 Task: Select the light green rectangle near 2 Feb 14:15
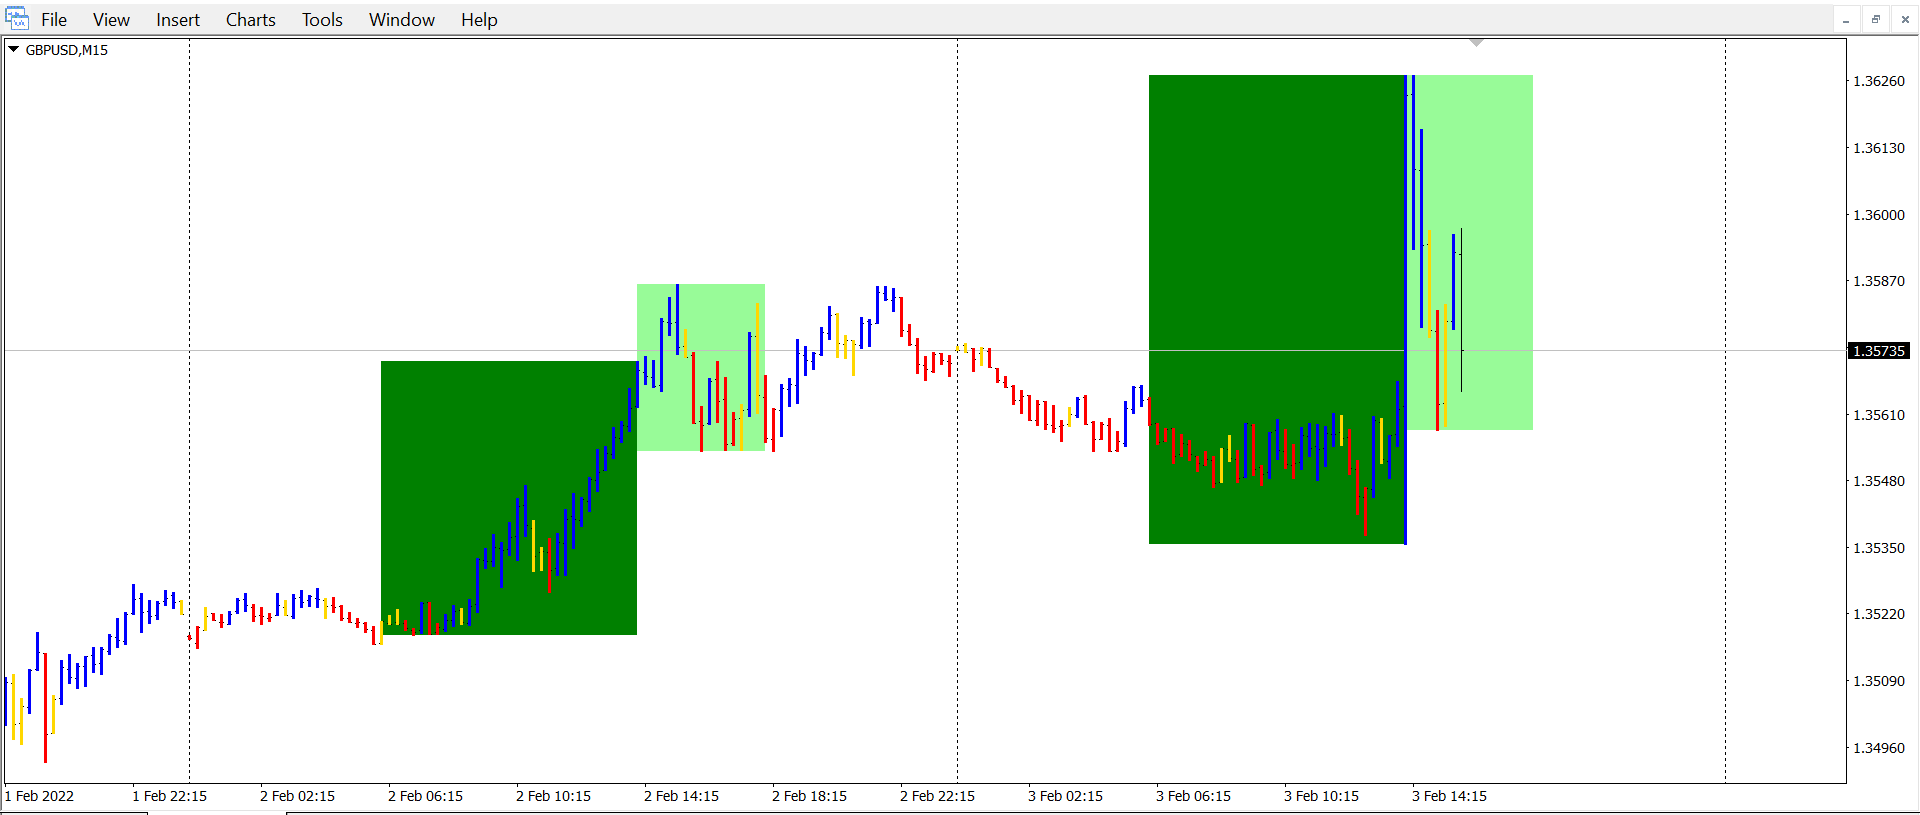click(x=720, y=310)
